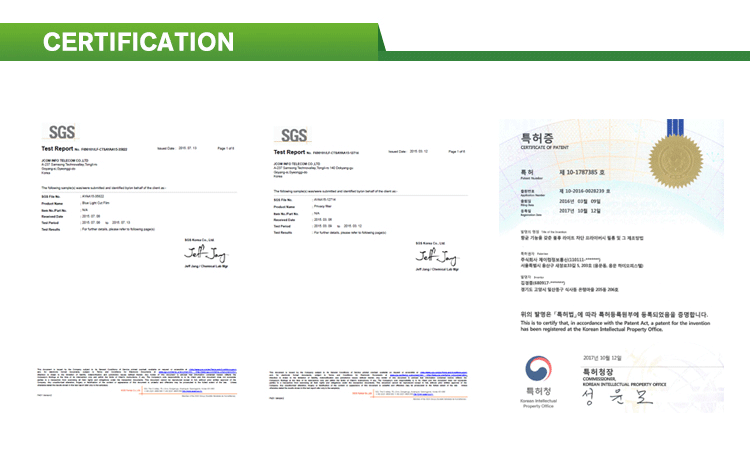Click 'Test Results' row on the first report
Viewport: 750px width, 453px height.
pos(98,230)
